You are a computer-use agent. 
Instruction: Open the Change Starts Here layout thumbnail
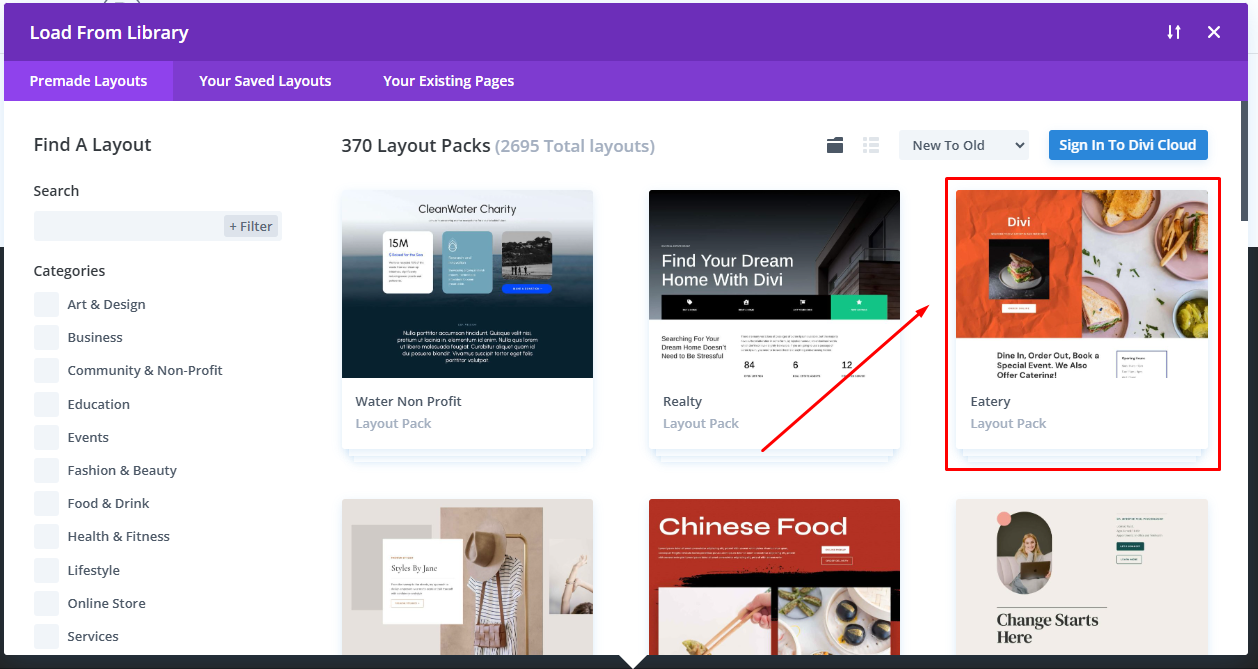pos(1082,577)
